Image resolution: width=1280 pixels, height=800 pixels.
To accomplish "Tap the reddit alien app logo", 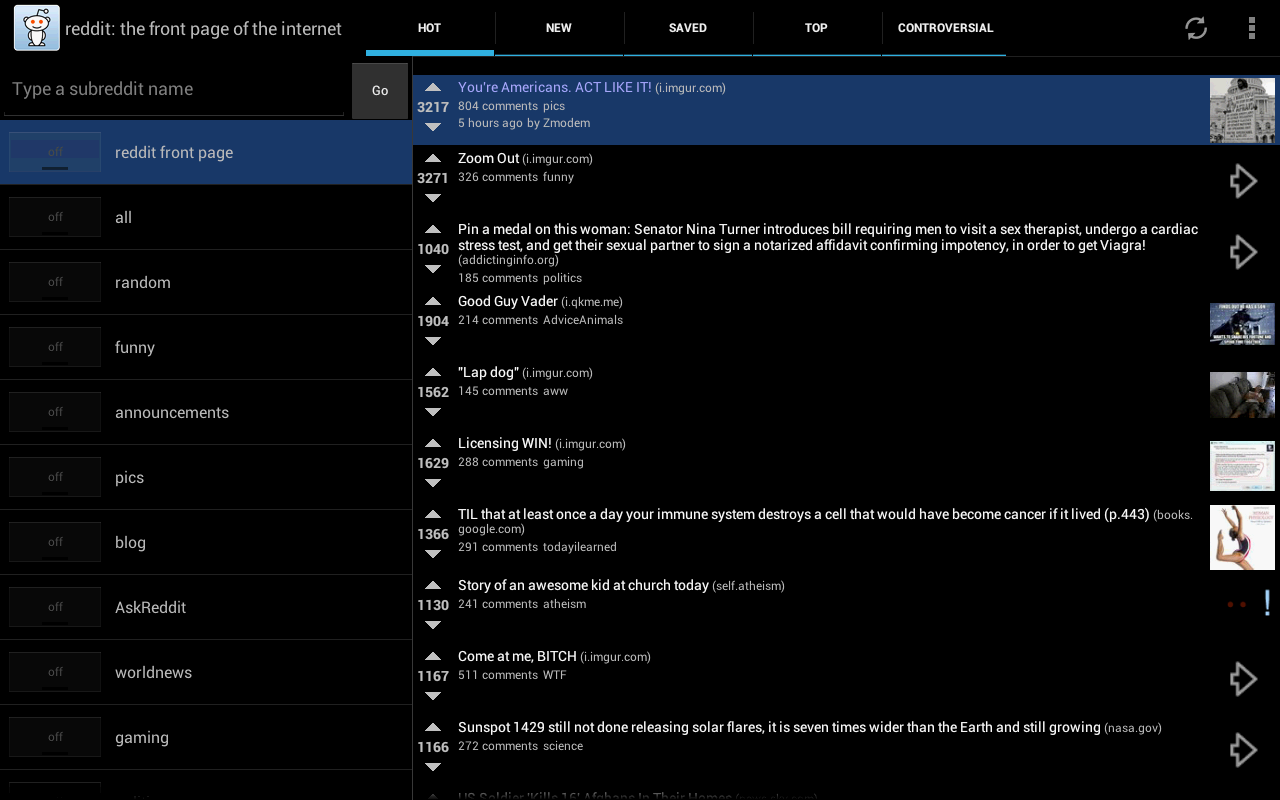I will click(37, 28).
